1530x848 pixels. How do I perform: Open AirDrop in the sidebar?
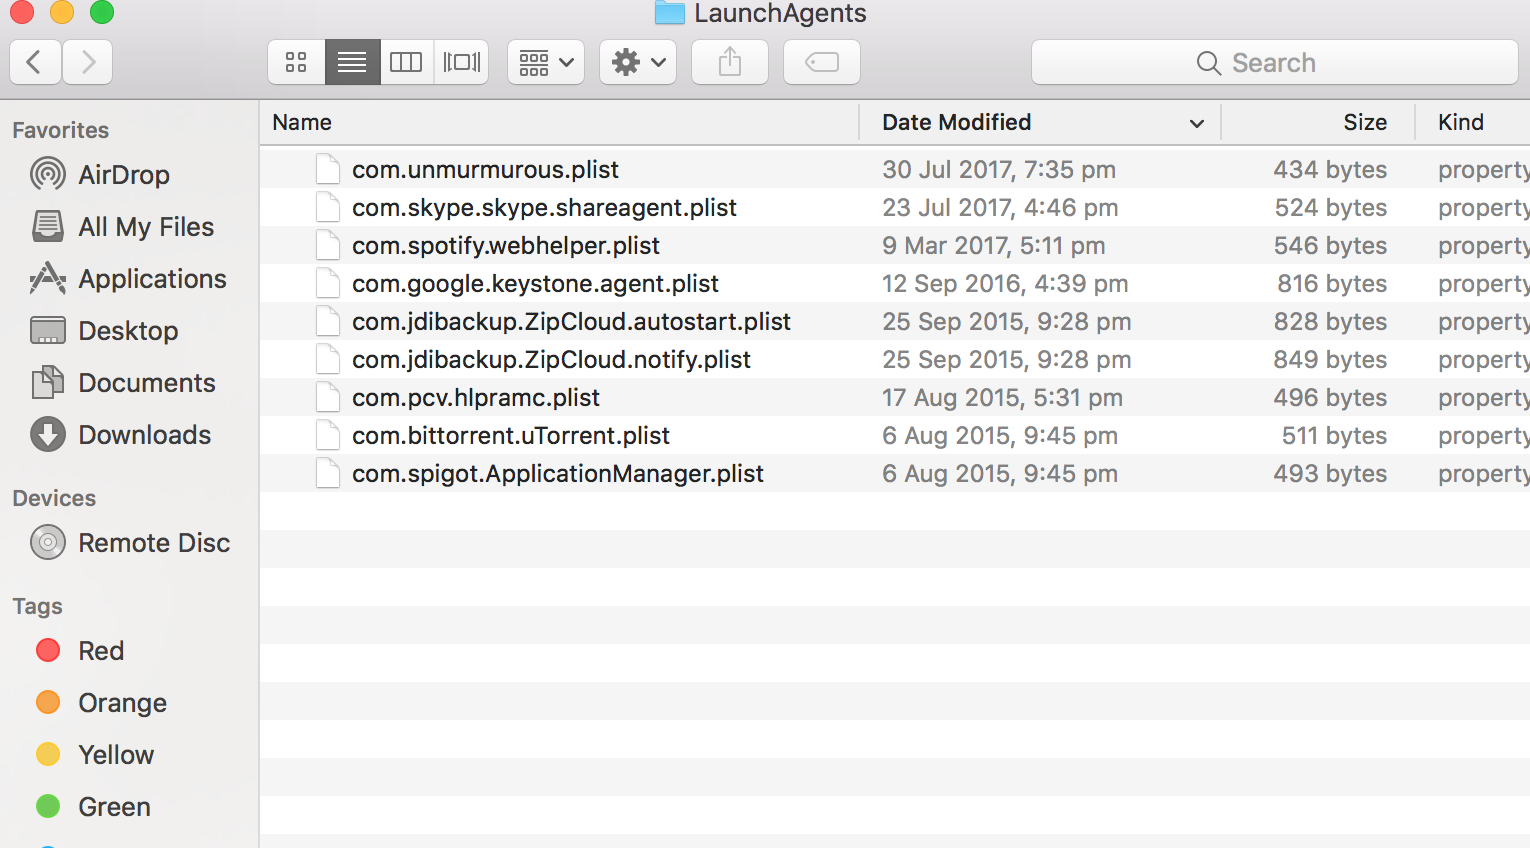(124, 175)
